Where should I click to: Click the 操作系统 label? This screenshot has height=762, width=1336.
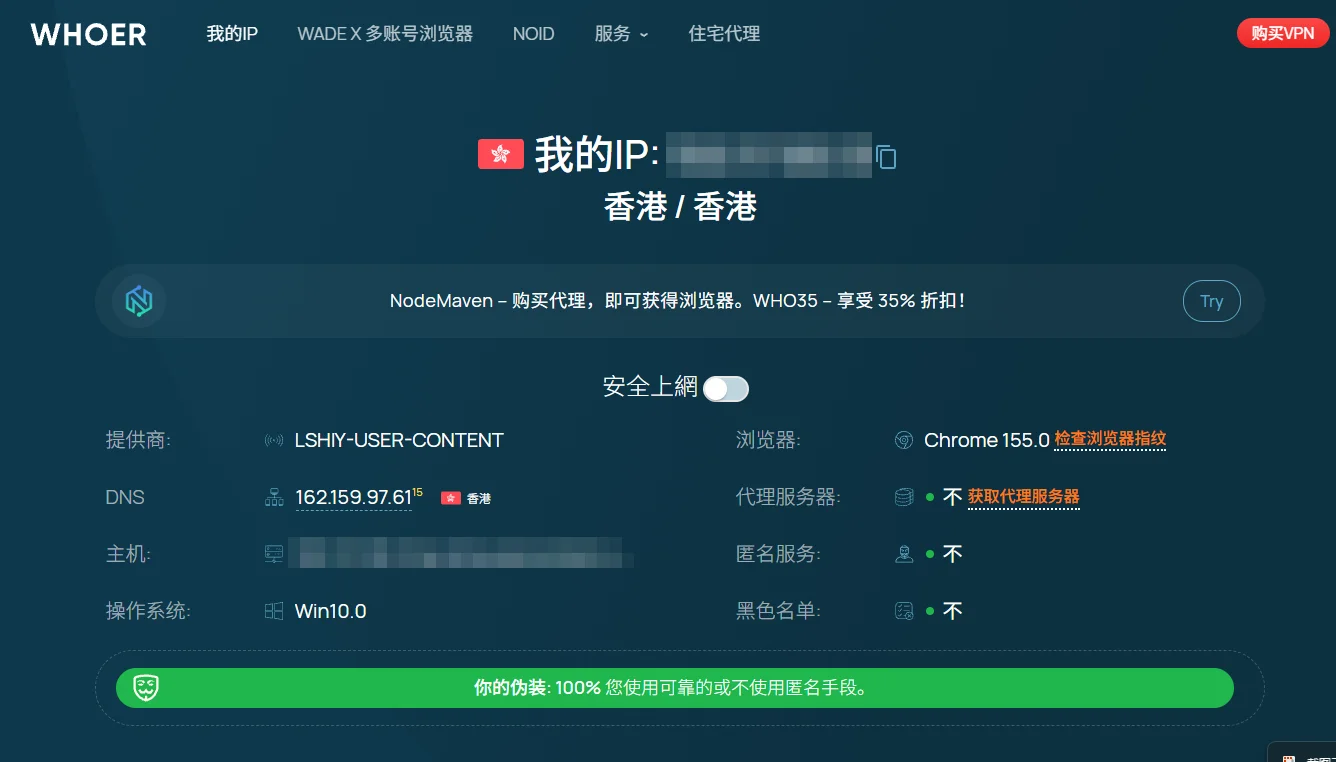pos(148,611)
